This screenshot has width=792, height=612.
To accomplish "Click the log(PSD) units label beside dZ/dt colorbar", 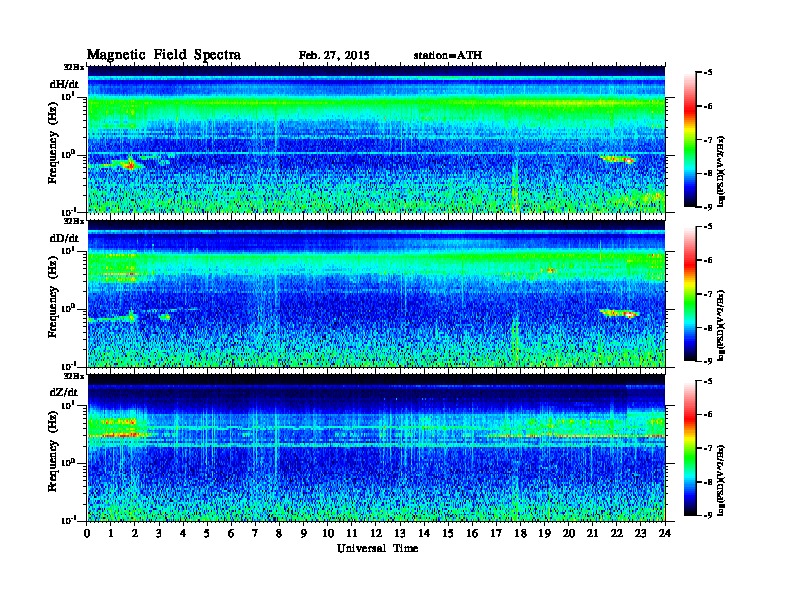I will click(722, 479).
